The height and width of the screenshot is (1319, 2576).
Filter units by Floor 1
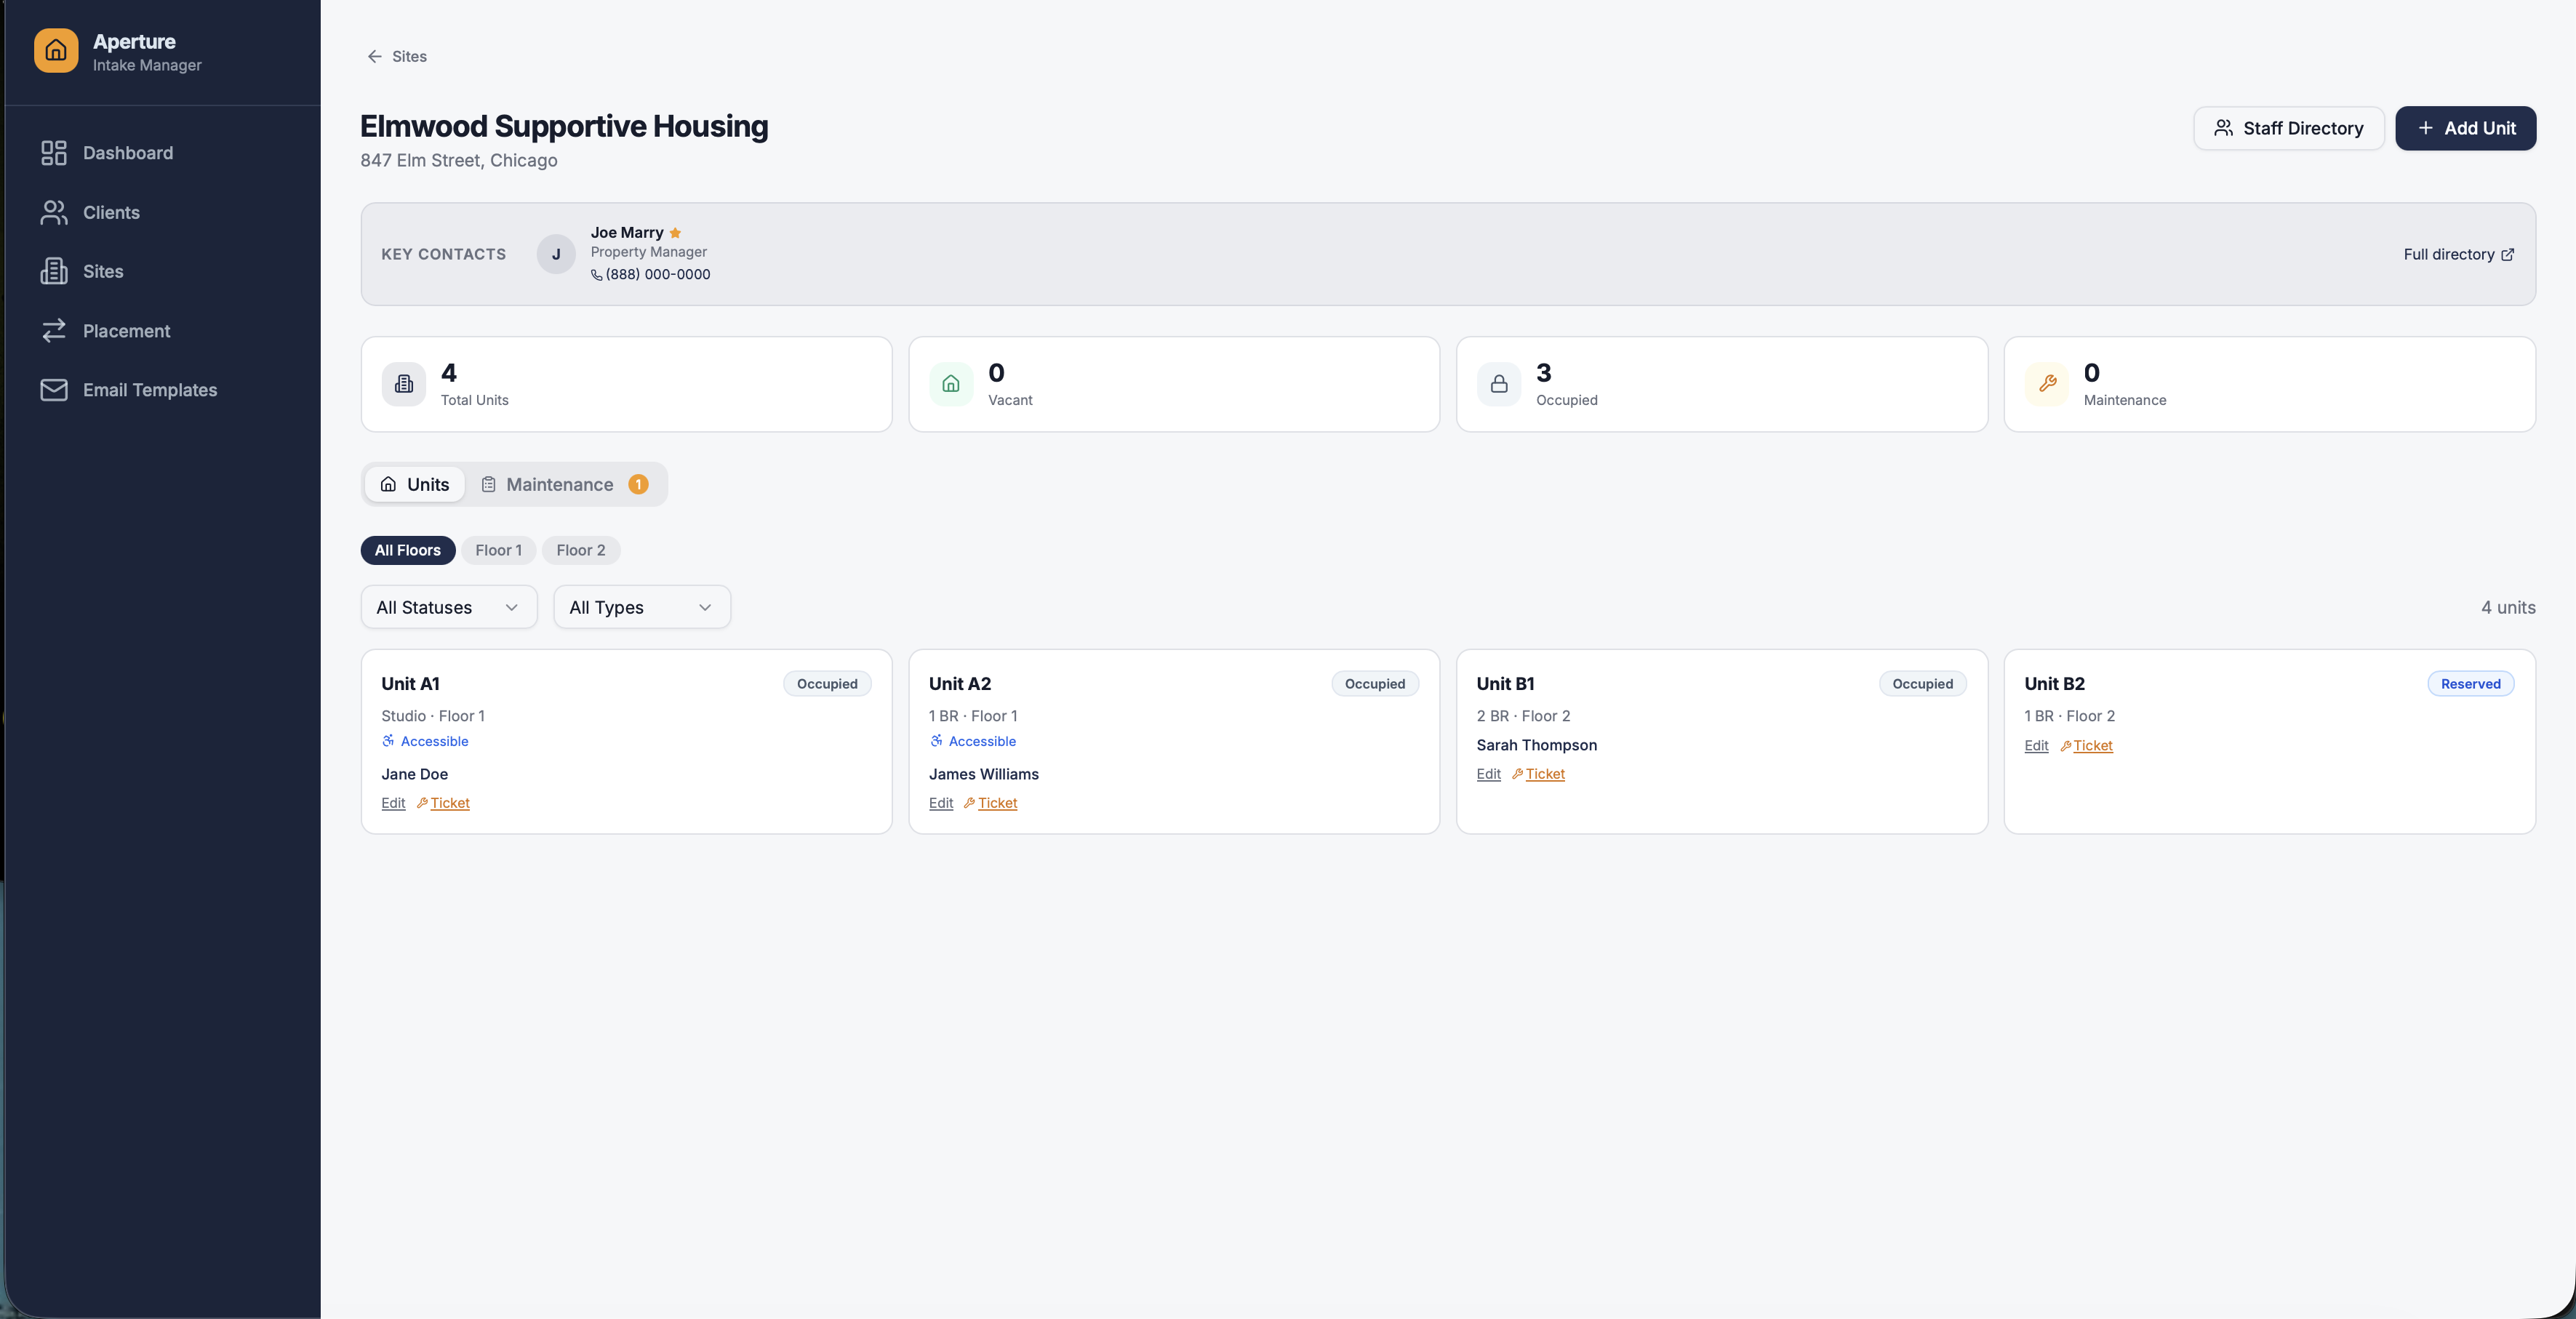[498, 550]
